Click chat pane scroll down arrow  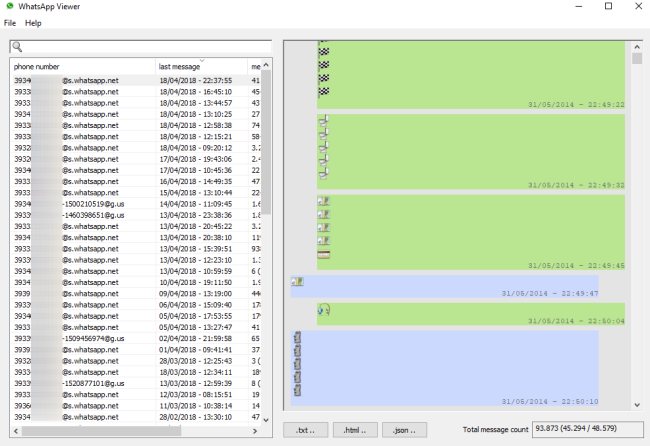[637, 405]
